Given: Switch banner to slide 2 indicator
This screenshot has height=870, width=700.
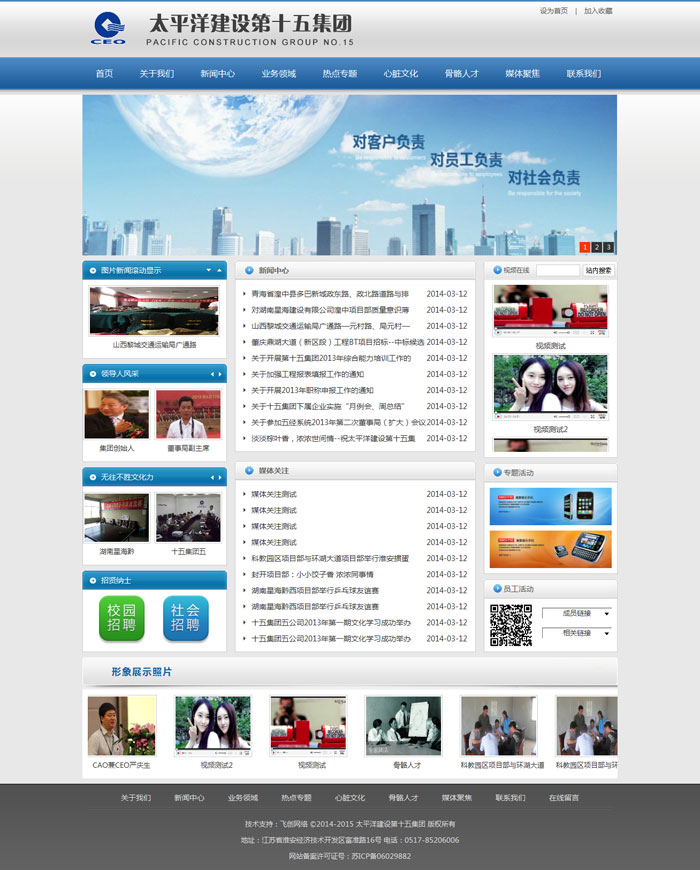Looking at the screenshot, I should [x=597, y=247].
